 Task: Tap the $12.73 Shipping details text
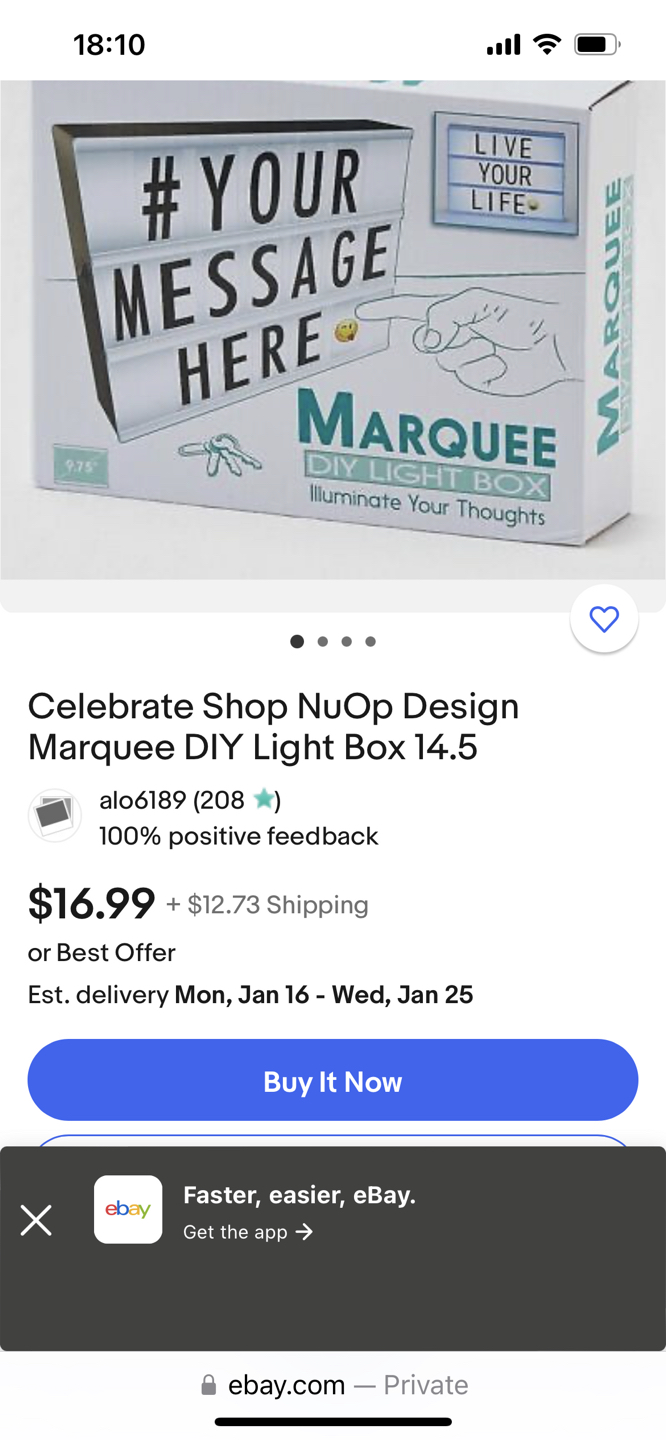(x=267, y=905)
